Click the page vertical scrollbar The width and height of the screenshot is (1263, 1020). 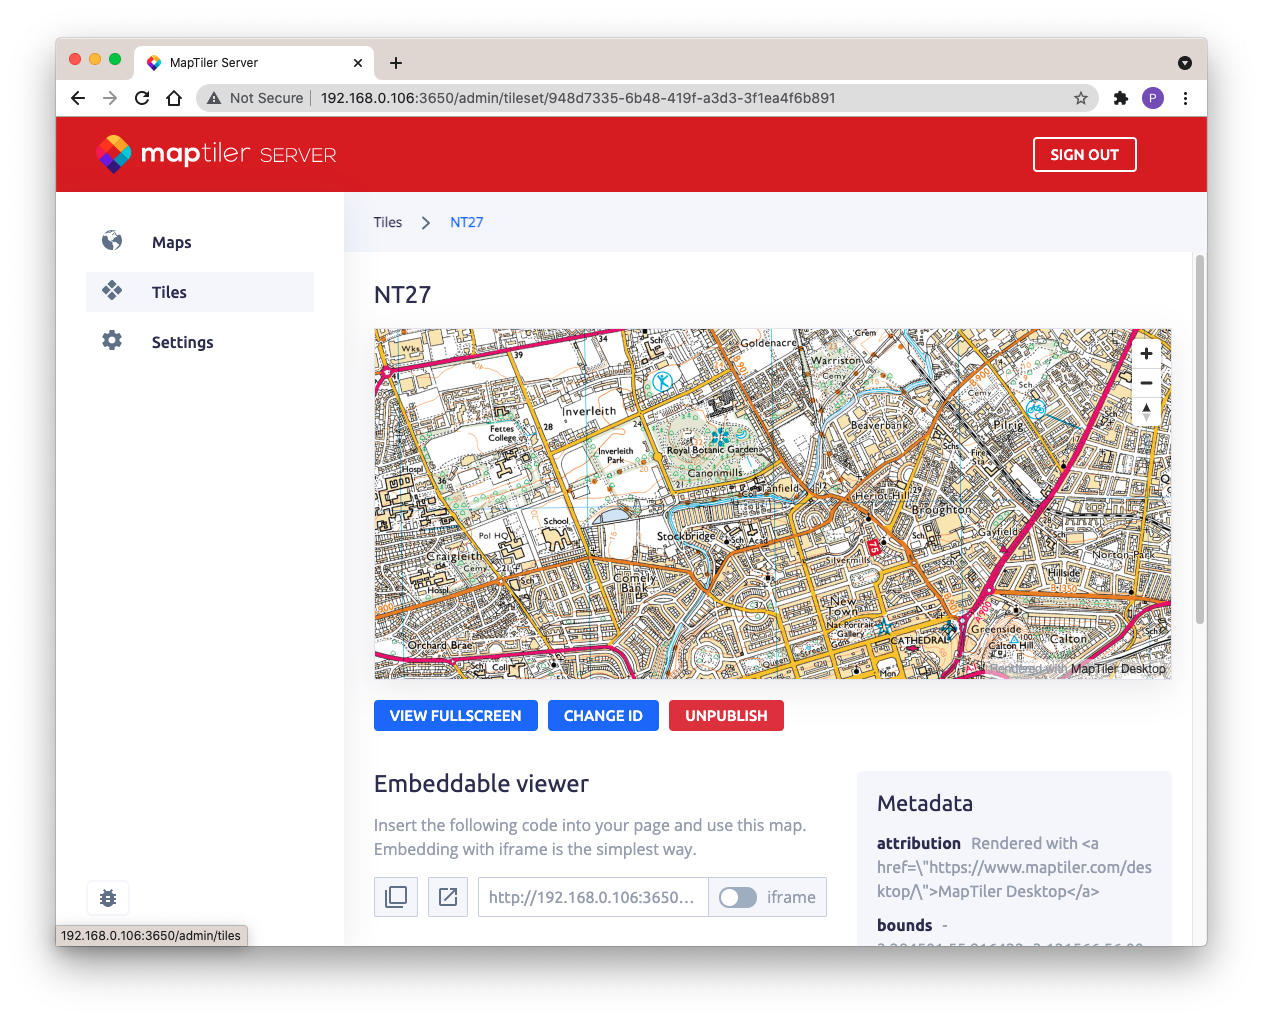point(1199,440)
